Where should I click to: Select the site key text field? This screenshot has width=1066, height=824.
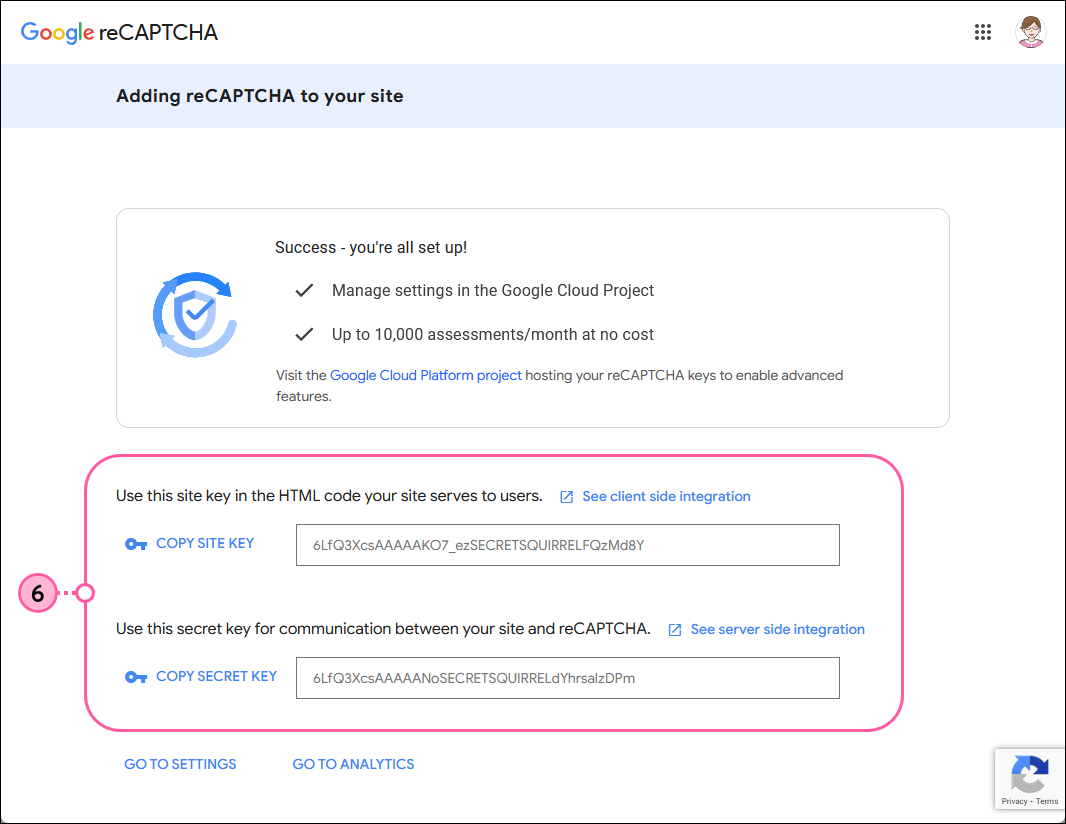pos(567,546)
